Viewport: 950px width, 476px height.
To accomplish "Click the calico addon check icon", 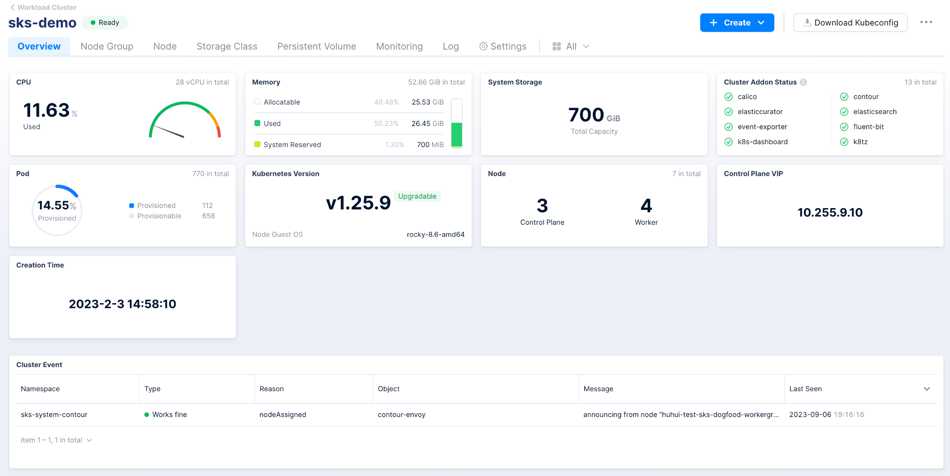I will [729, 97].
